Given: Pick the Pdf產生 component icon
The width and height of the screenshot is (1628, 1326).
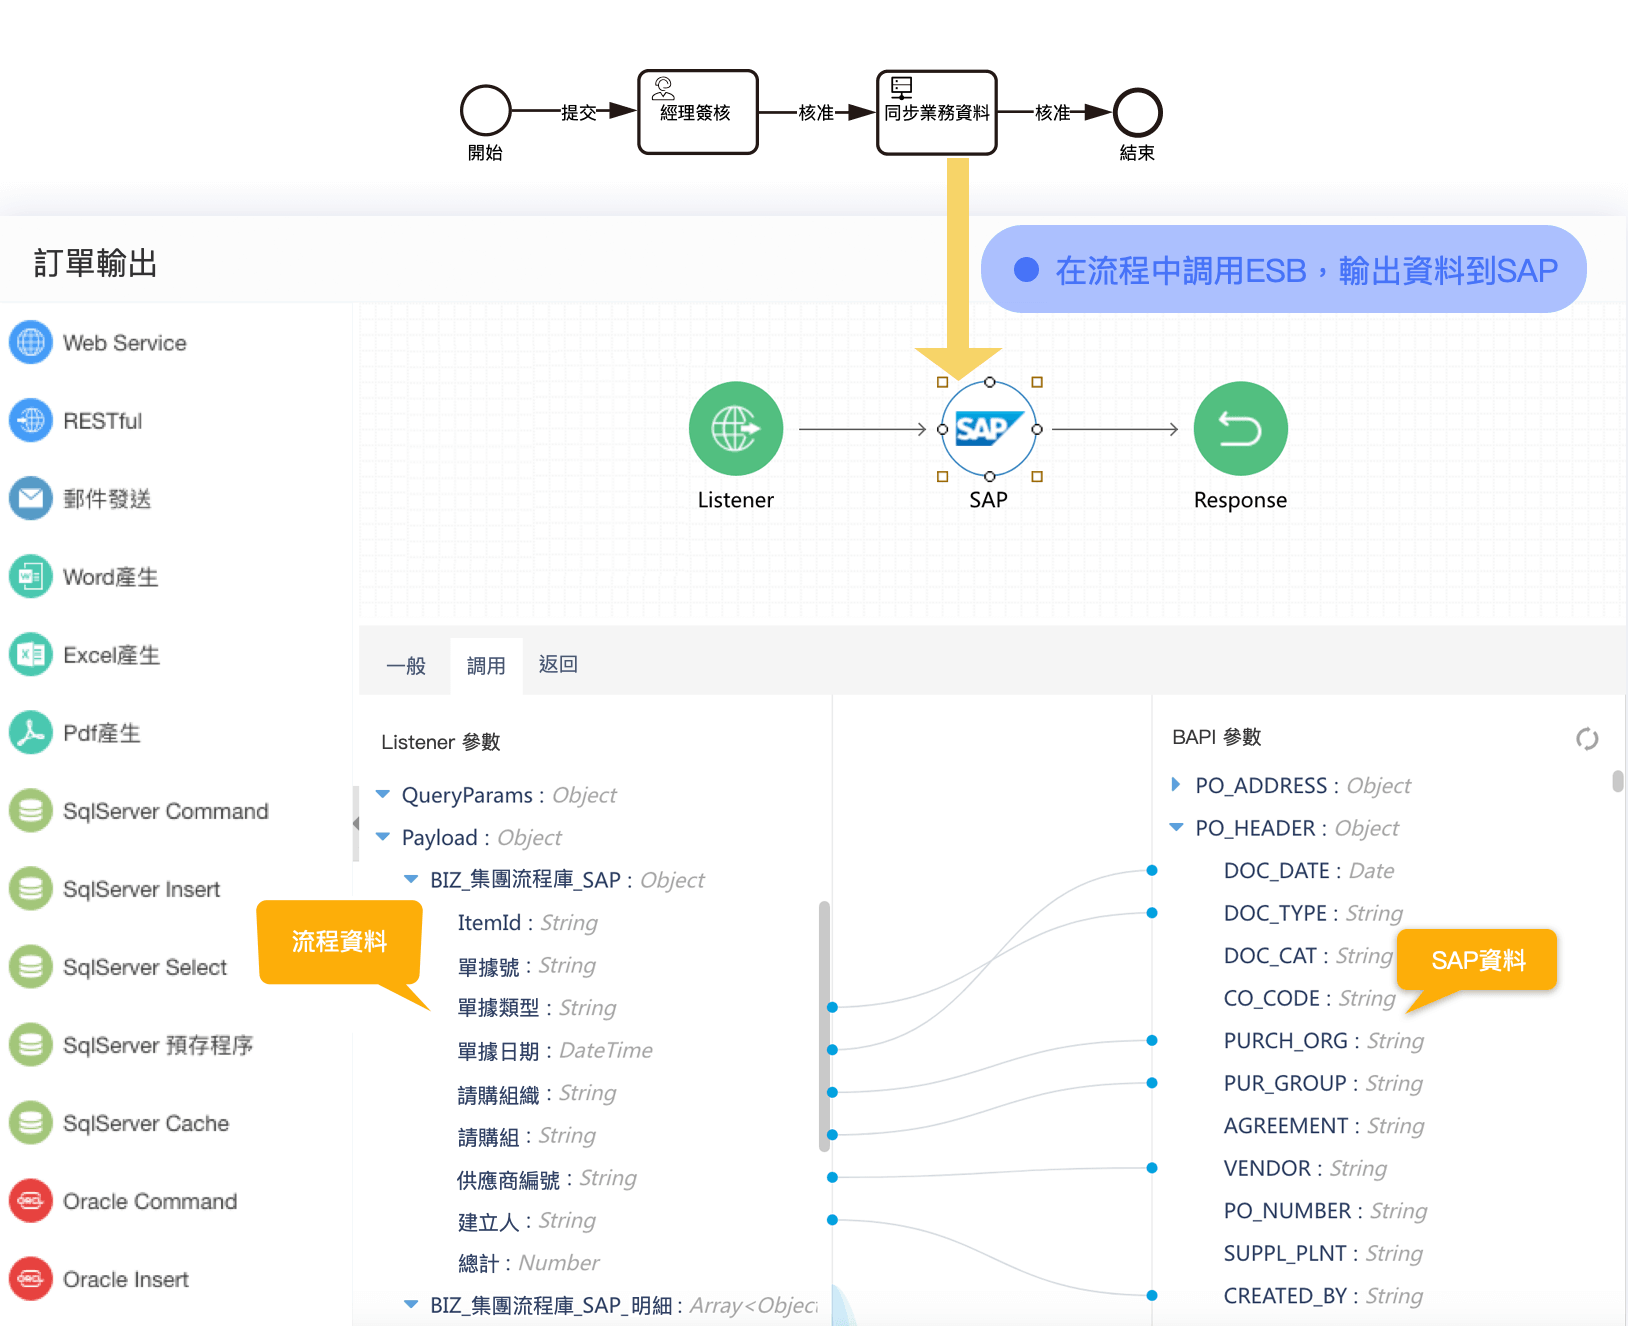Looking at the screenshot, I should pos(31,733).
